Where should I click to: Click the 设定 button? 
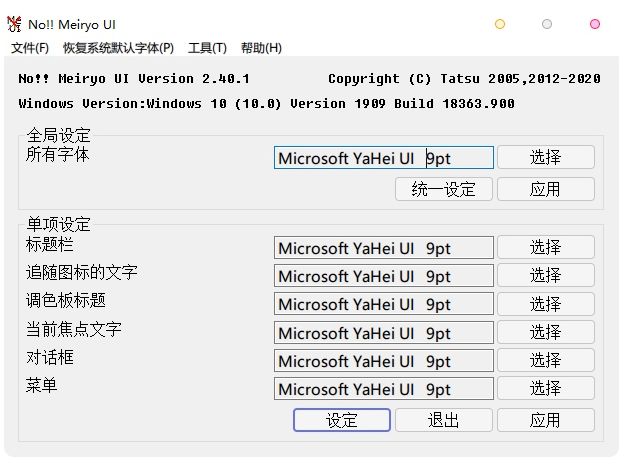coord(342,420)
